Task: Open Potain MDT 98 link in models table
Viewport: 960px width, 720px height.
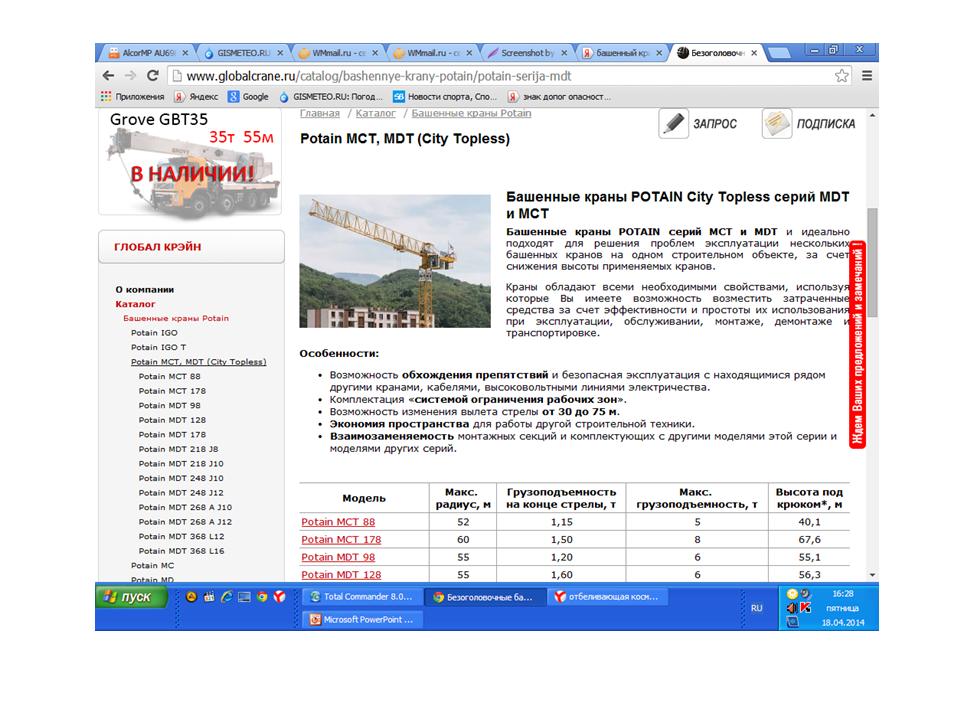Action: pyautogui.click(x=338, y=557)
